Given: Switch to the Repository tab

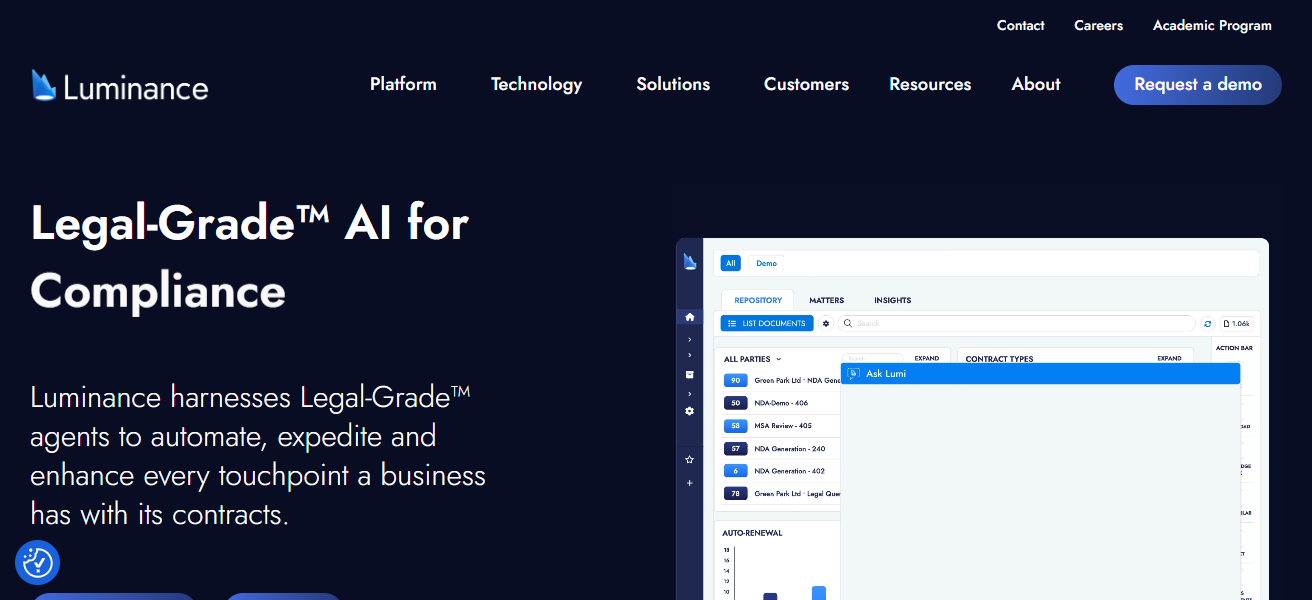Looking at the screenshot, I should 758,300.
